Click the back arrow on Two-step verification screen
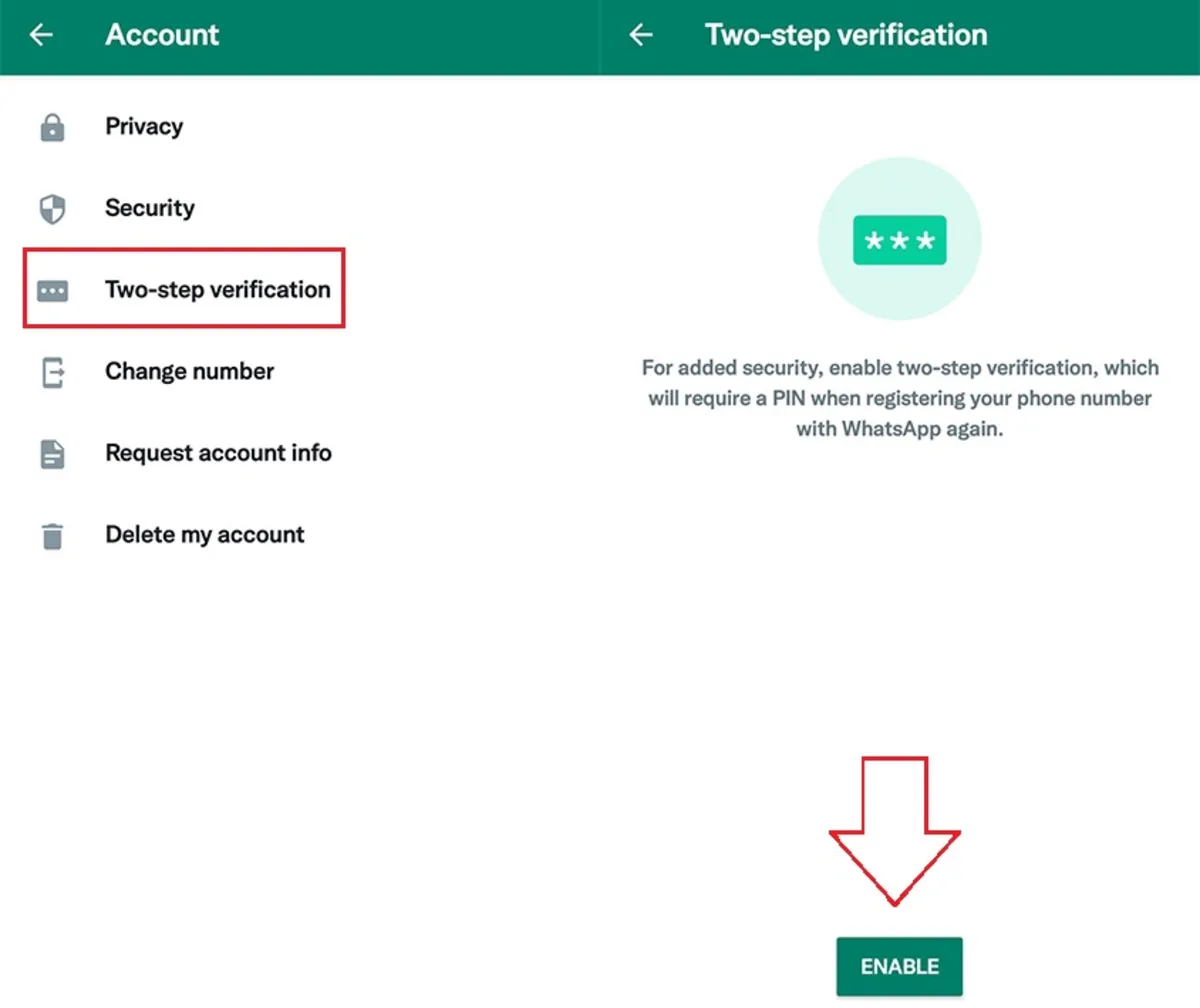This screenshot has height=1008, width=1200. [640, 34]
